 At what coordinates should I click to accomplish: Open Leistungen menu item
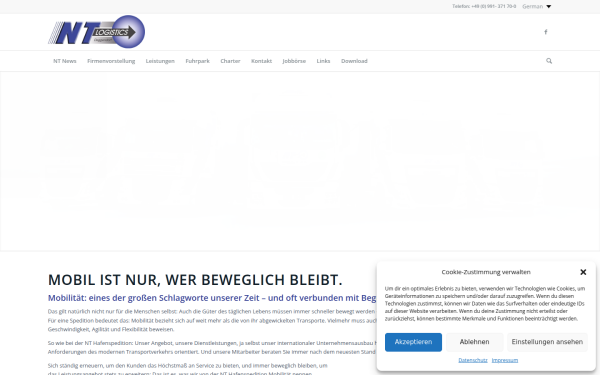click(x=160, y=61)
